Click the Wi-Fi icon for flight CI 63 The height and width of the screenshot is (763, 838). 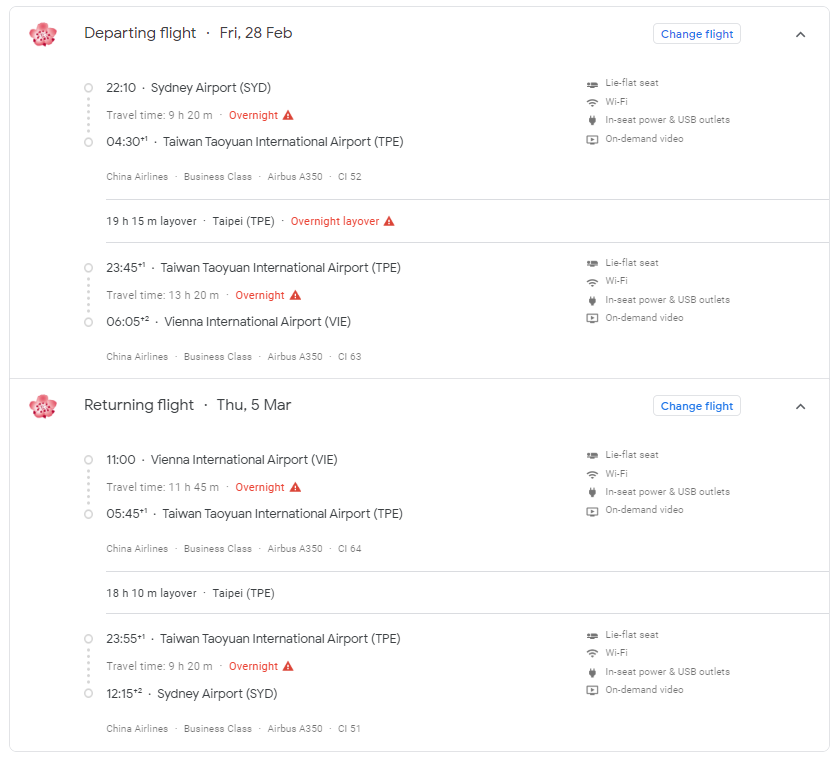tap(592, 282)
